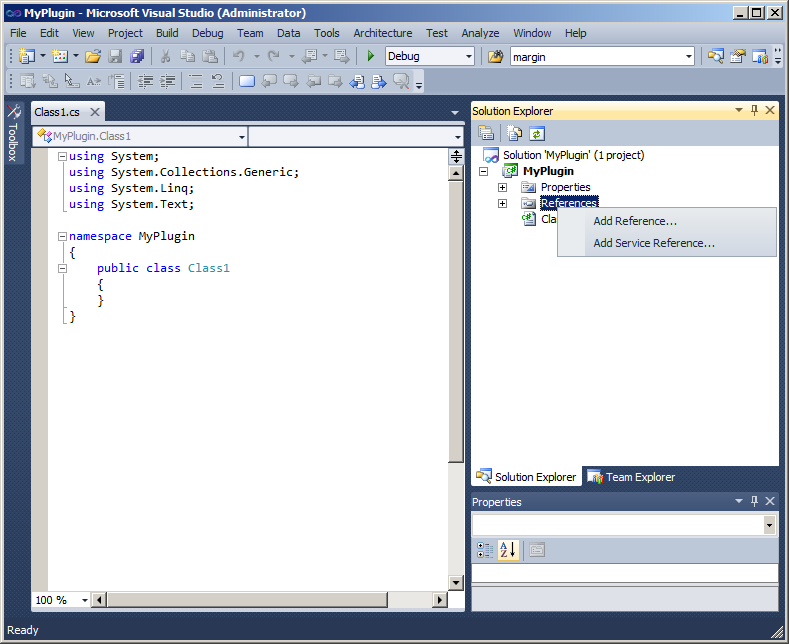Open the Architecture menu
Image resolution: width=789 pixels, height=644 pixels.
tap(382, 33)
